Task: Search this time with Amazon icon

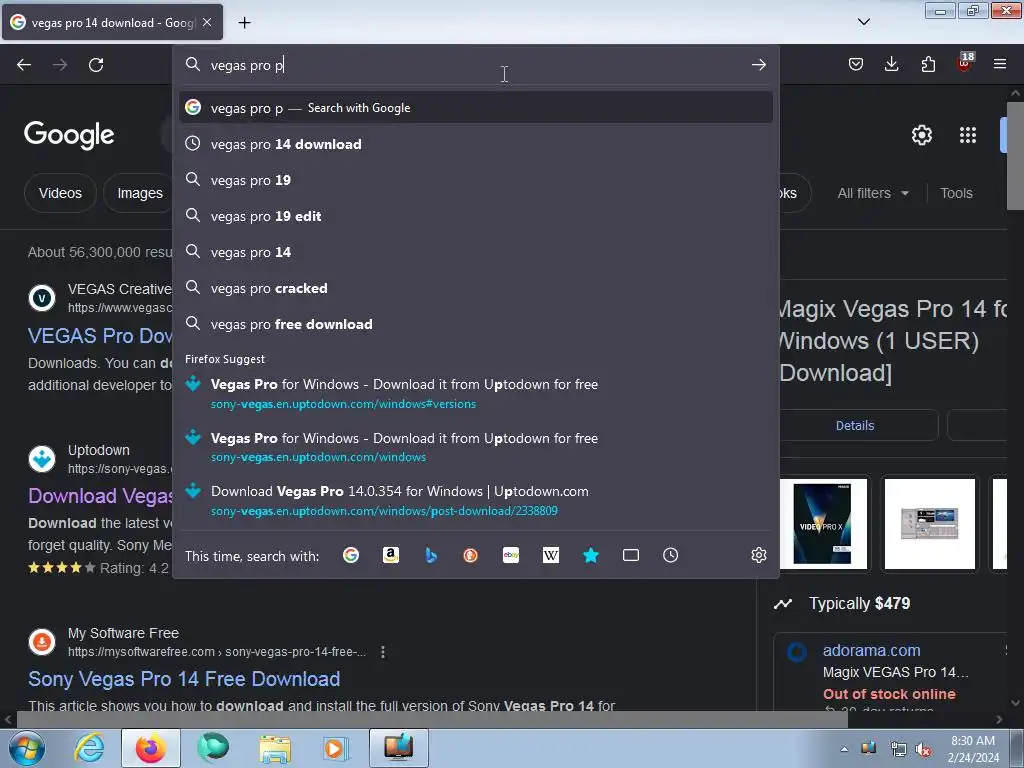Action: click(391, 555)
